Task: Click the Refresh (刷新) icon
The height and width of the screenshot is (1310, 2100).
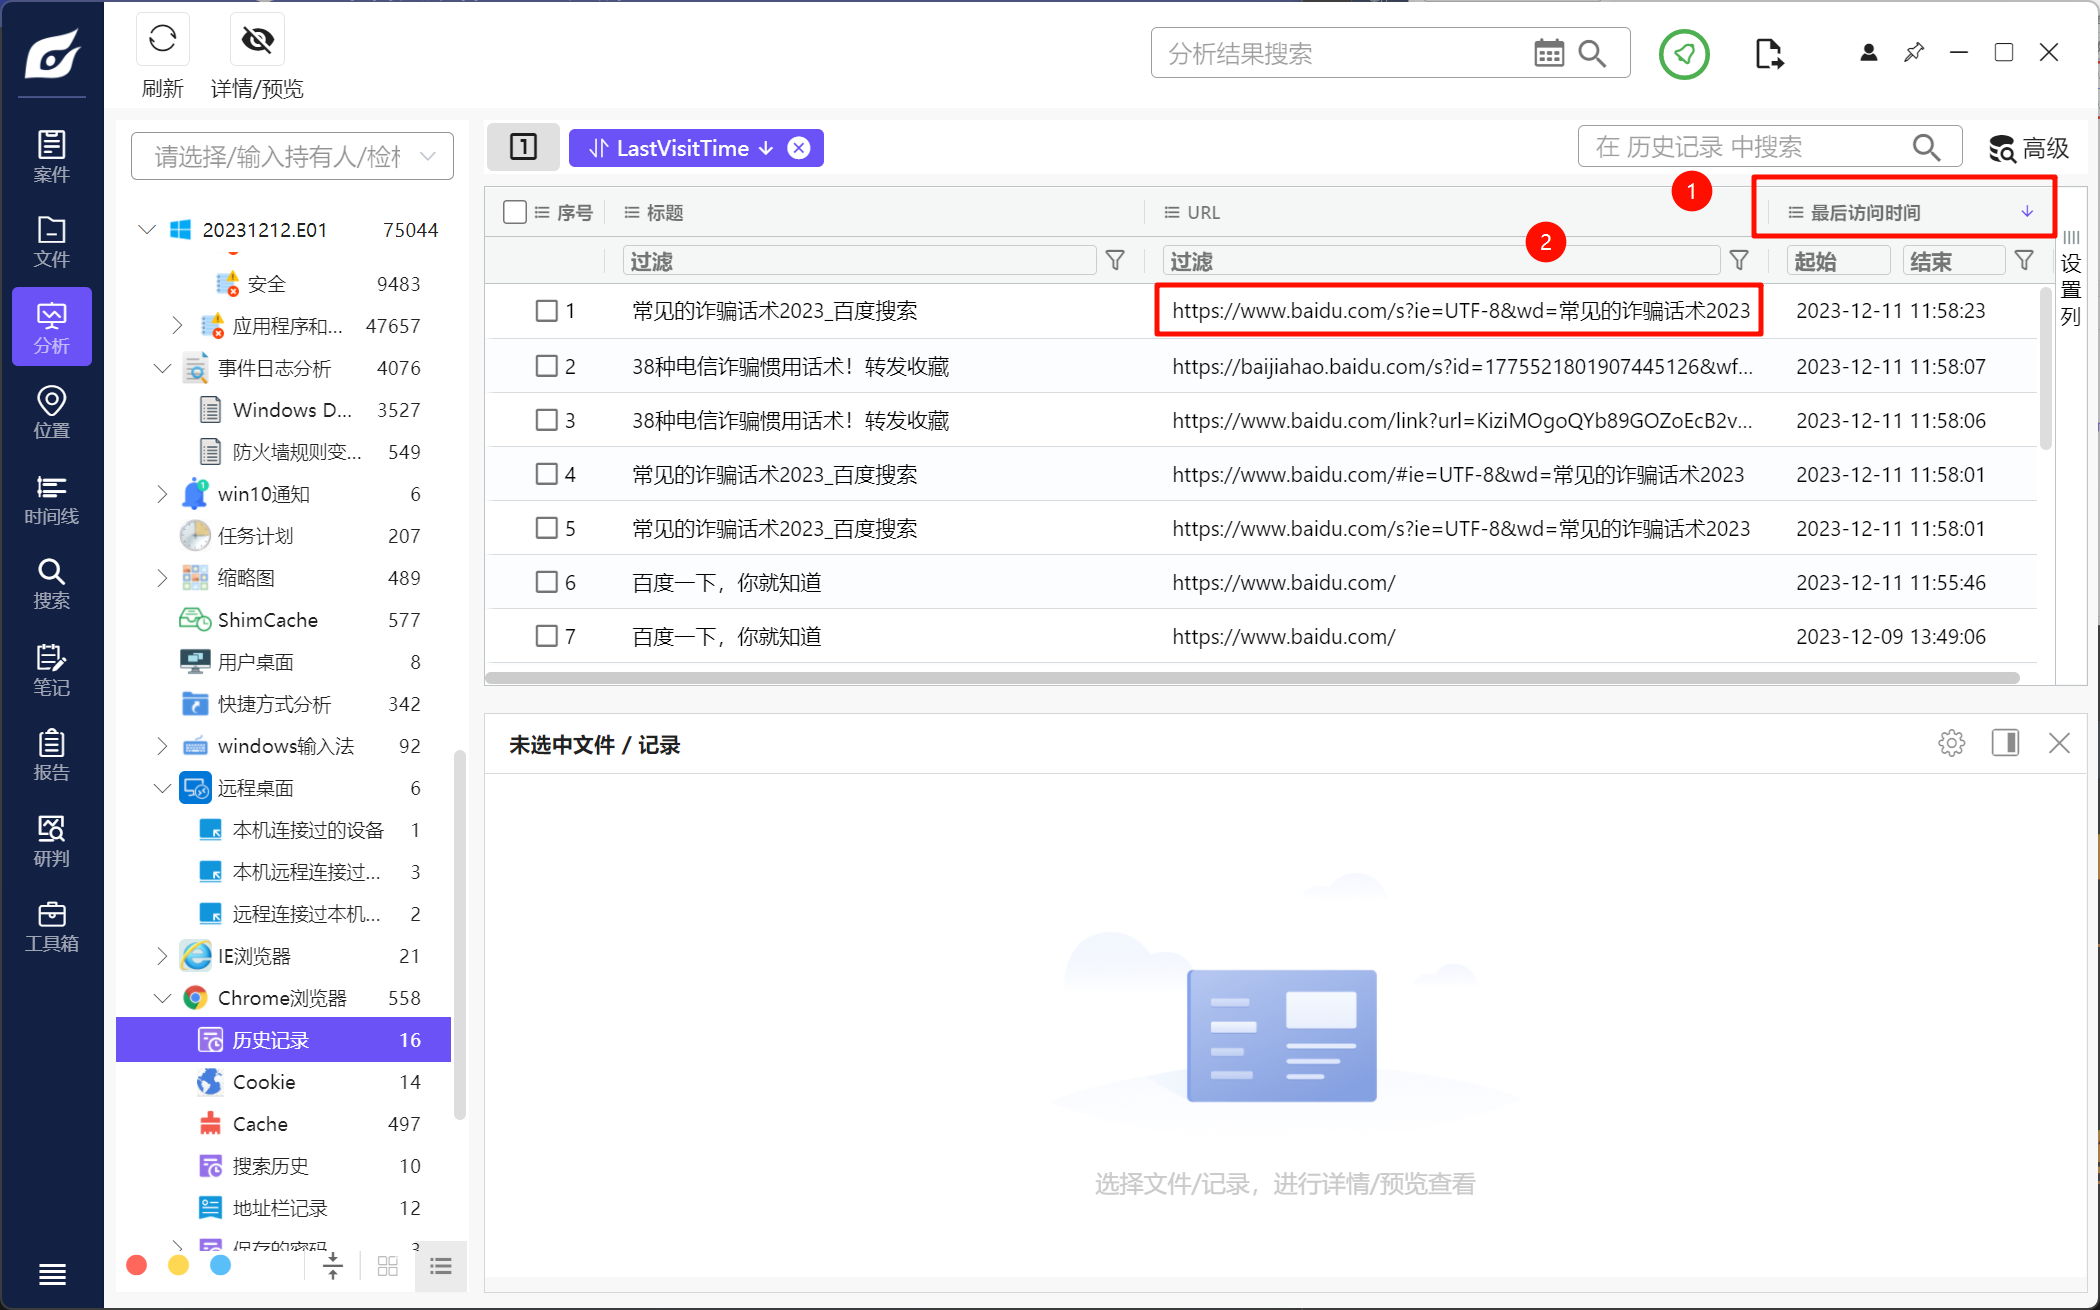Action: click(x=162, y=40)
